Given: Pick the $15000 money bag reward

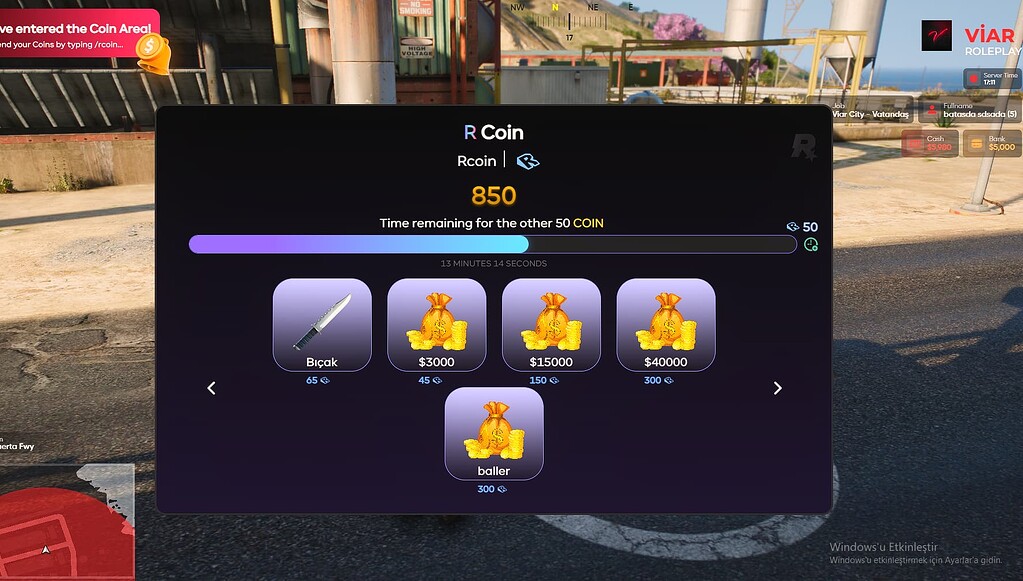Looking at the screenshot, I should pos(551,325).
